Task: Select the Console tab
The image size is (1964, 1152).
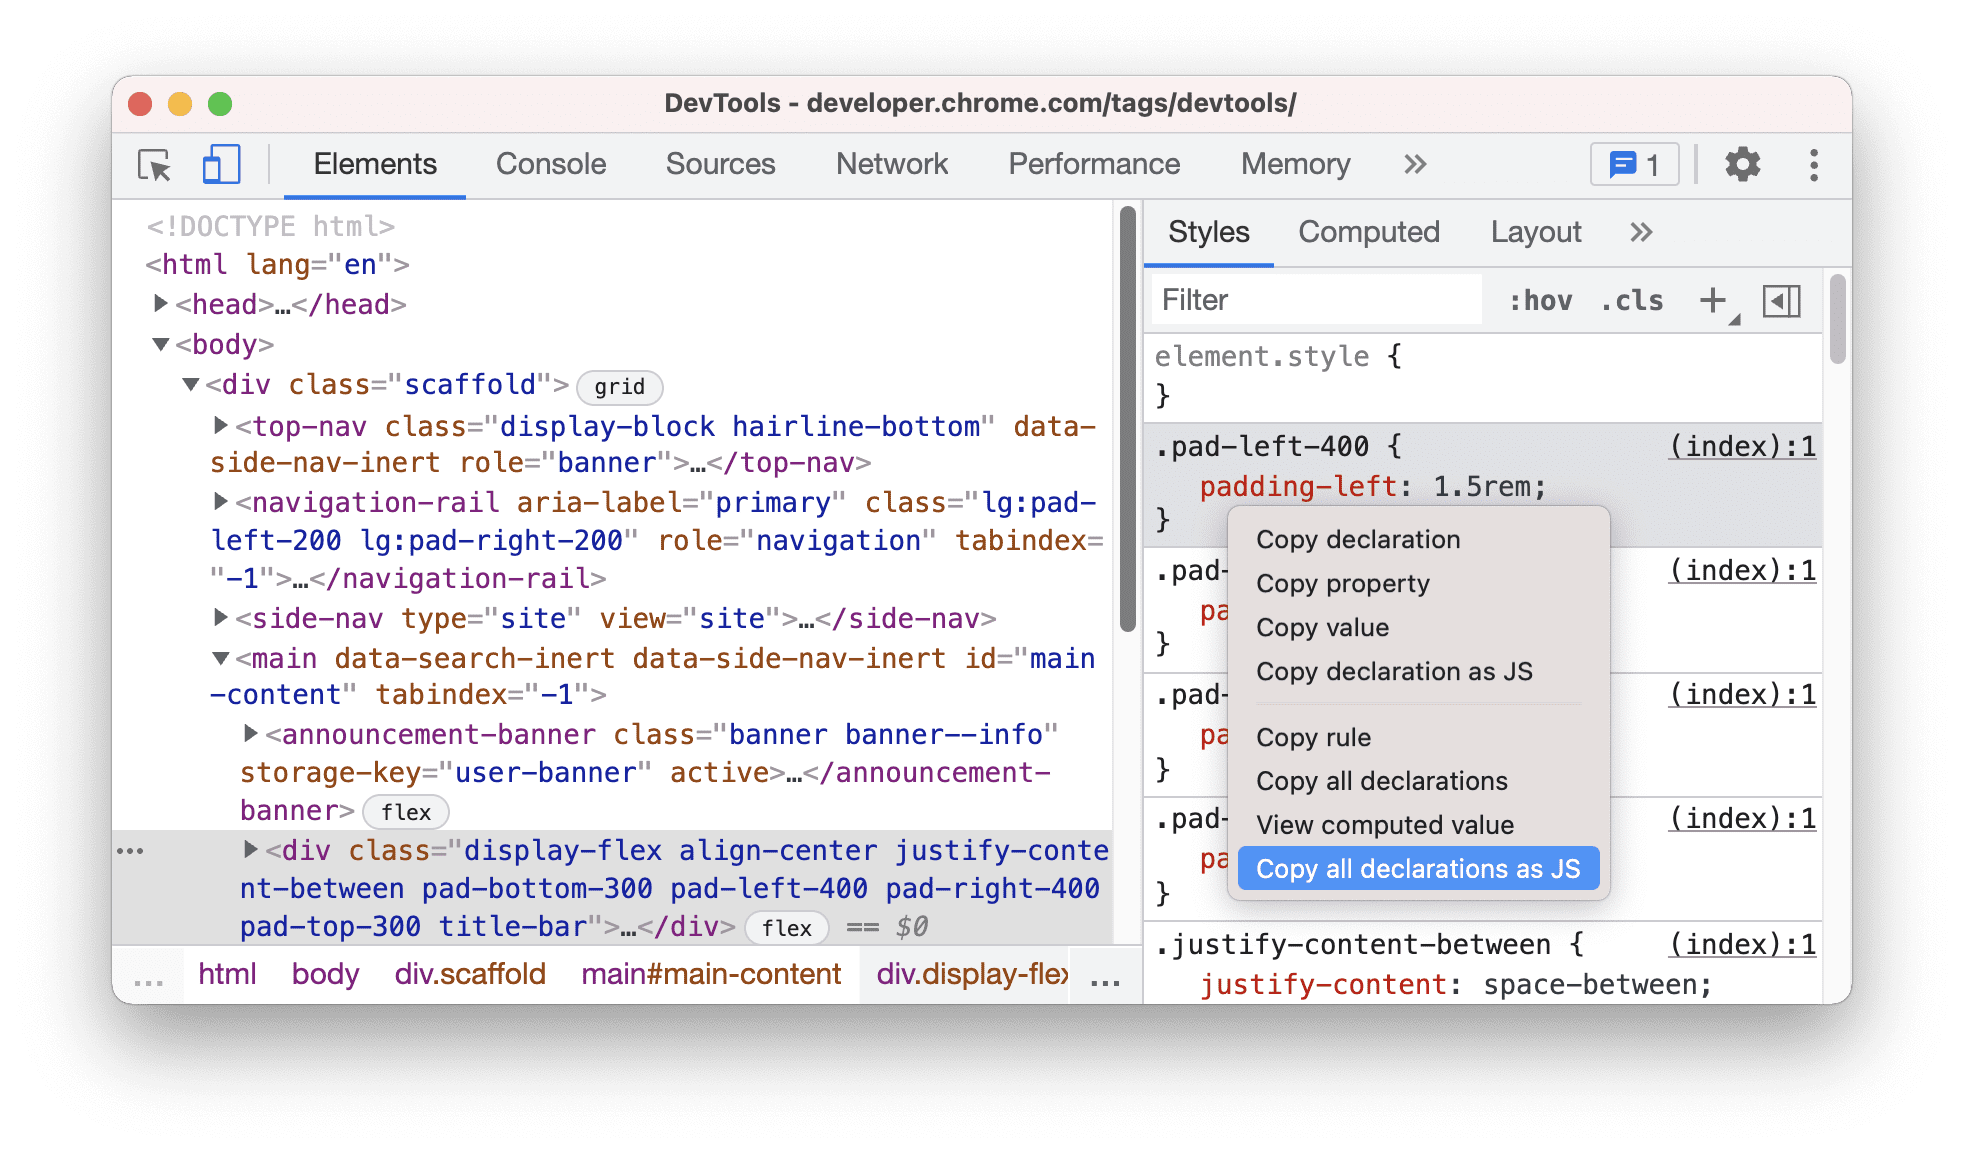Action: click(x=550, y=165)
